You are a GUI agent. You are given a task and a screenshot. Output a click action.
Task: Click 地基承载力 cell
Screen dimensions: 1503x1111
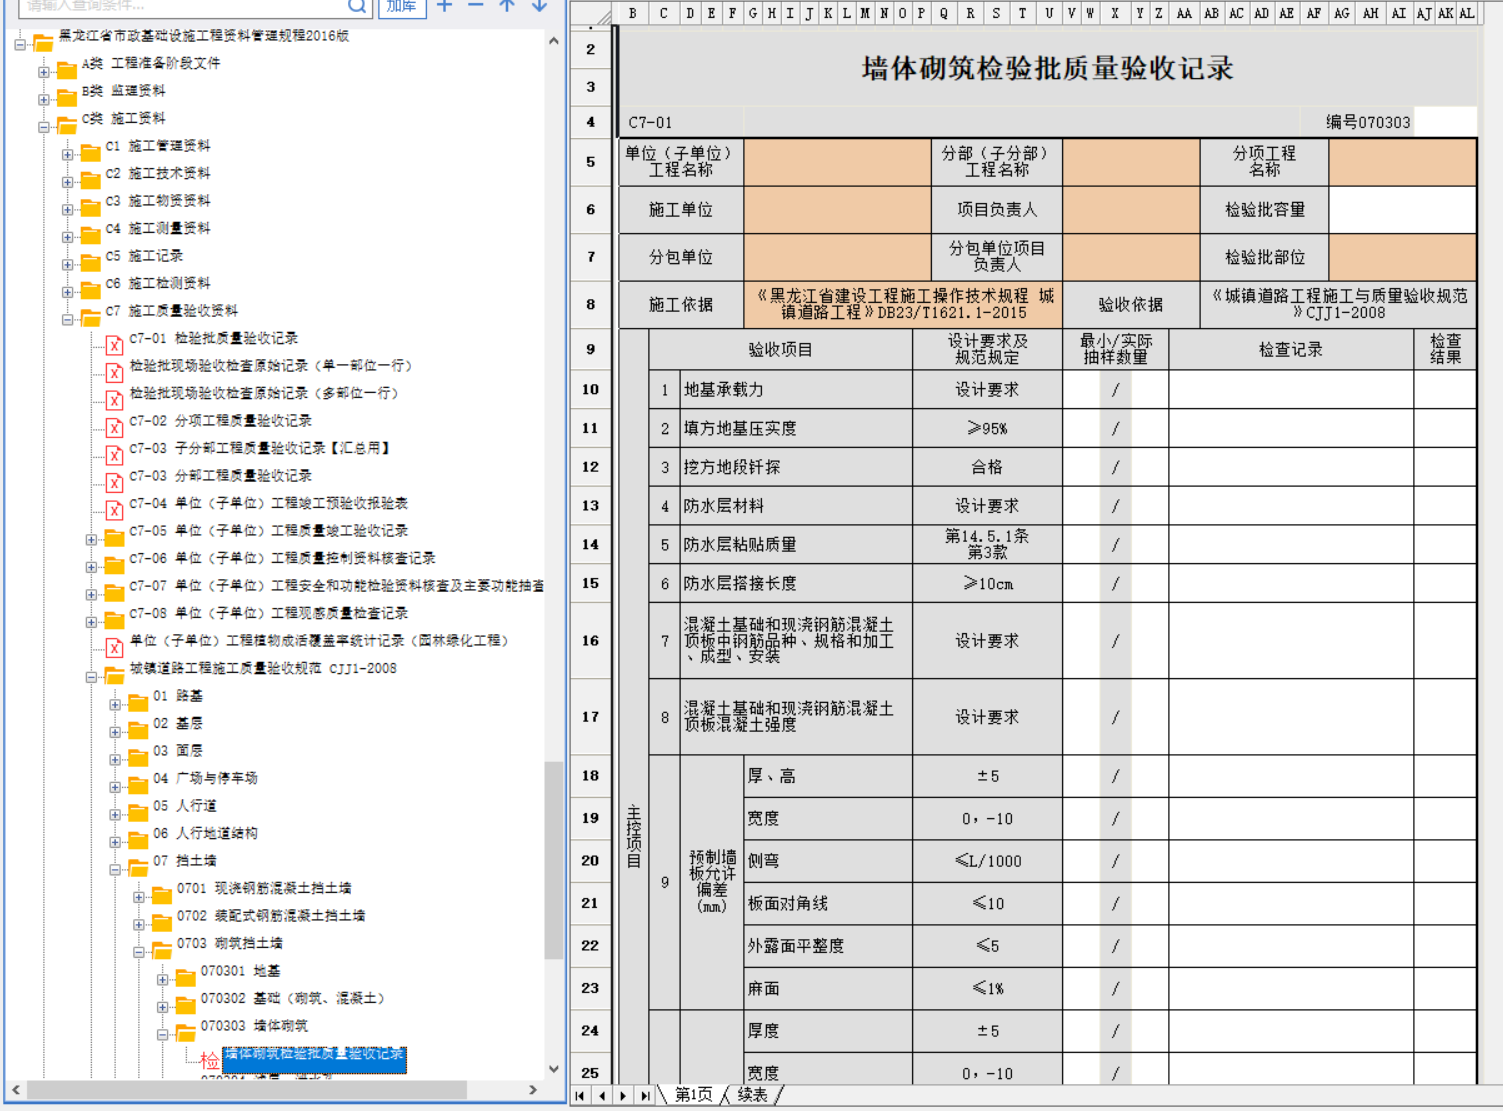pyautogui.click(x=796, y=390)
